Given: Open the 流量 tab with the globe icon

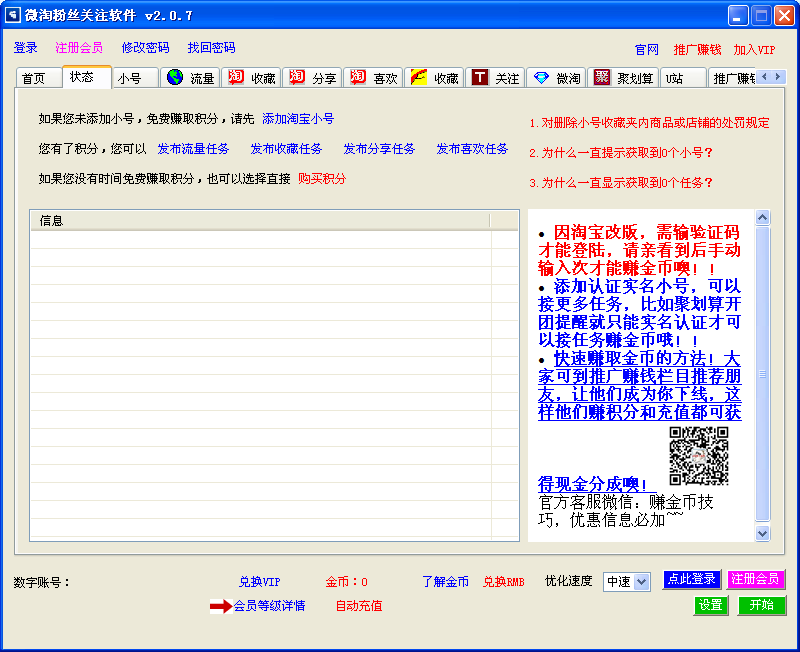Looking at the screenshot, I should (x=190, y=78).
